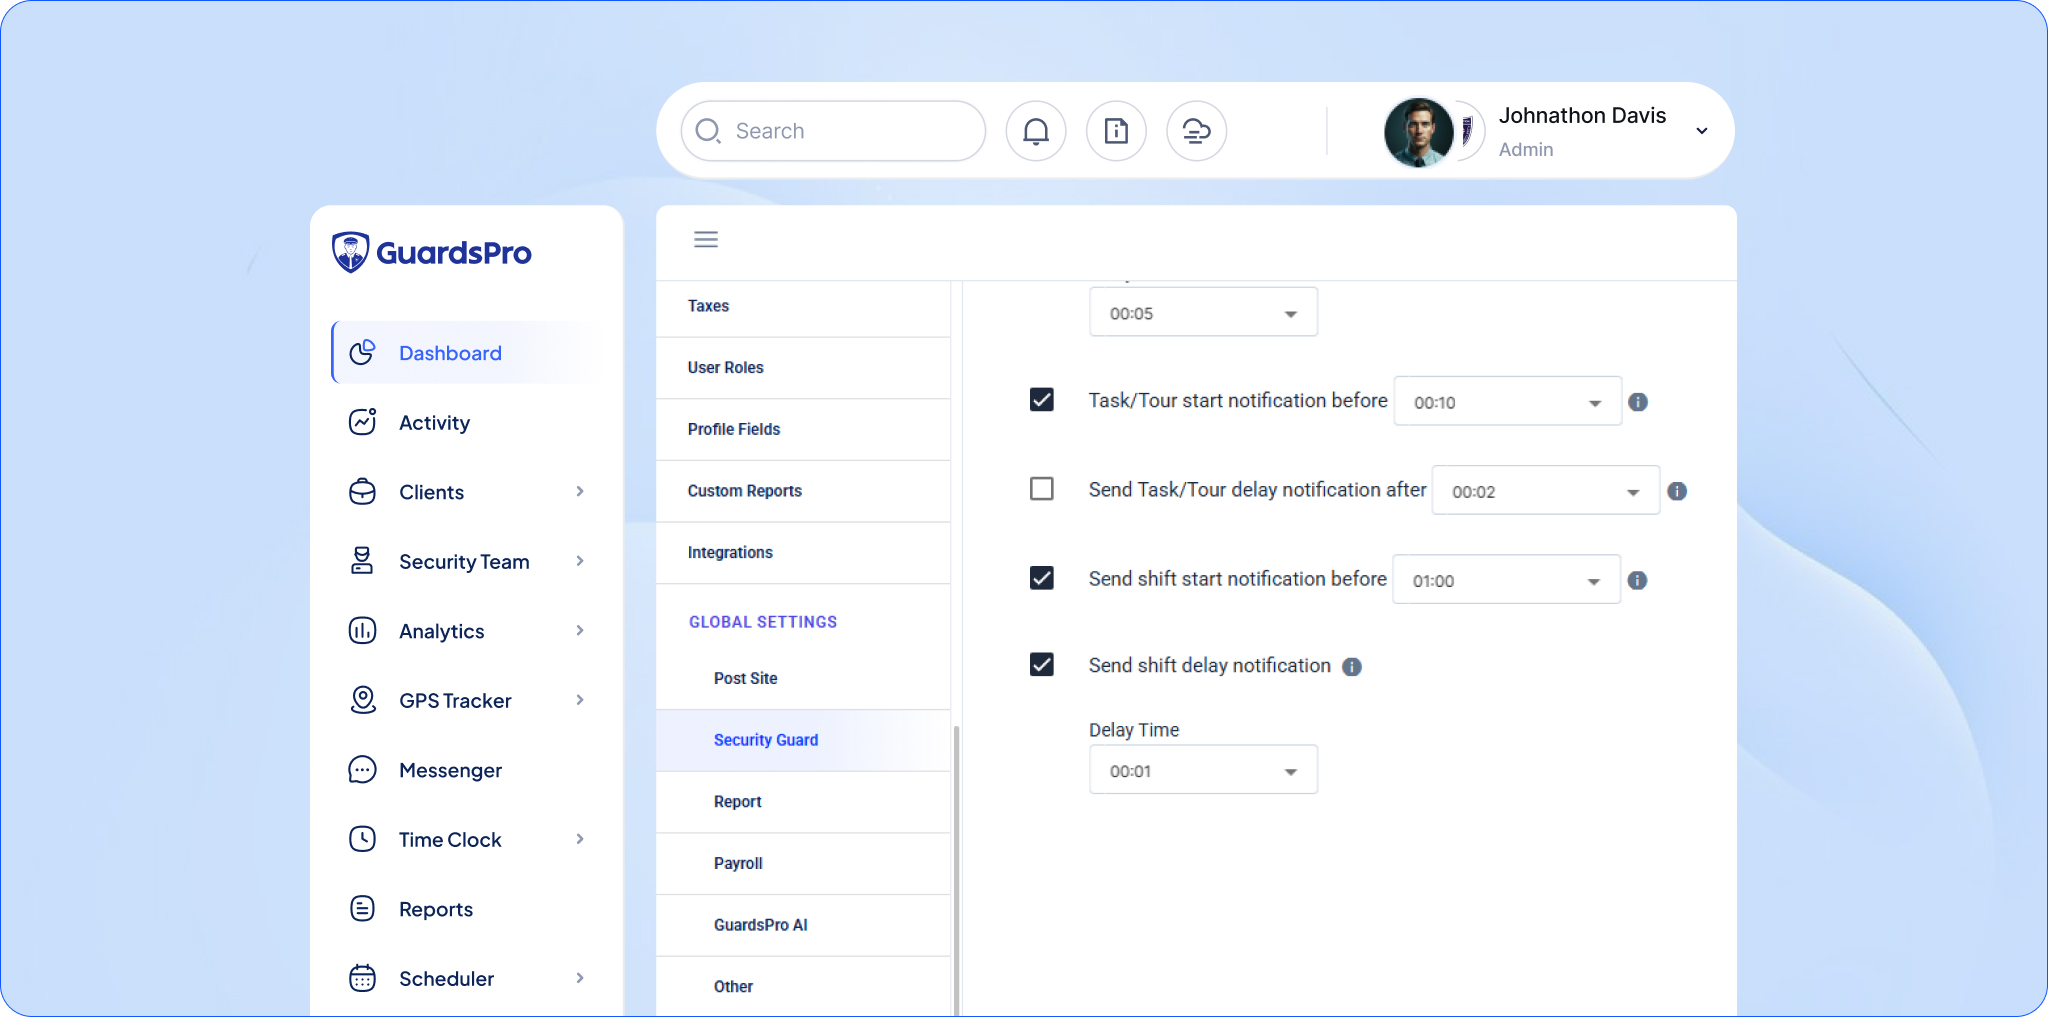Uncheck Task/Tour start notification before checkbox
2048x1017 pixels.
[x=1042, y=400]
